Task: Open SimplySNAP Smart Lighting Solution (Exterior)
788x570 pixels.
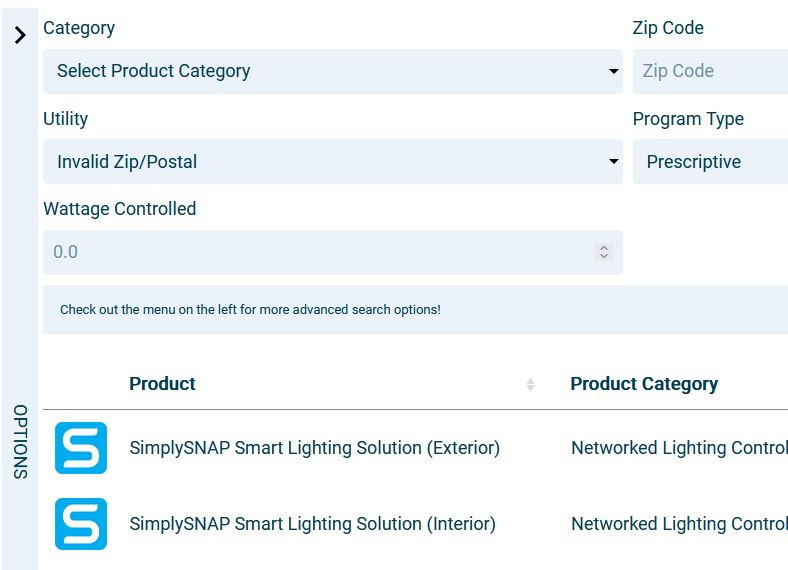Action: (x=314, y=448)
